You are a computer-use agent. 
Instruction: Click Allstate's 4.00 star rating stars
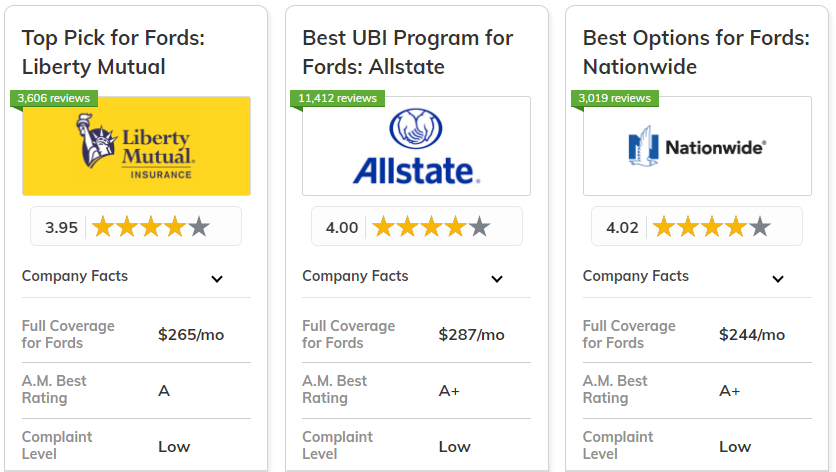pyautogui.click(x=431, y=227)
